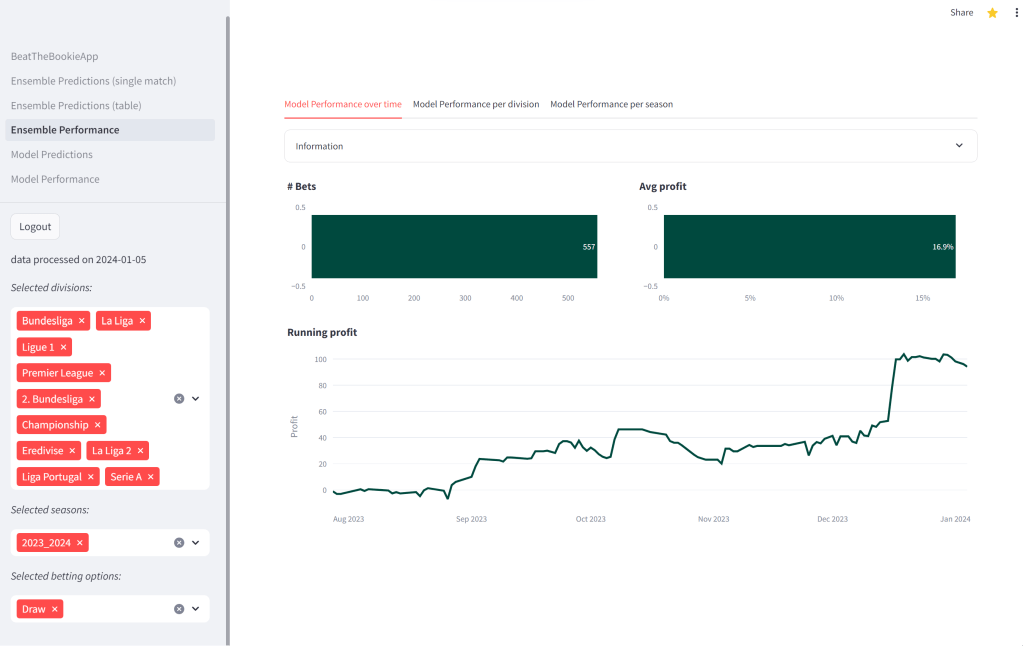Remove the Premier League tag
This screenshot has width=1023, height=646.
coord(102,373)
